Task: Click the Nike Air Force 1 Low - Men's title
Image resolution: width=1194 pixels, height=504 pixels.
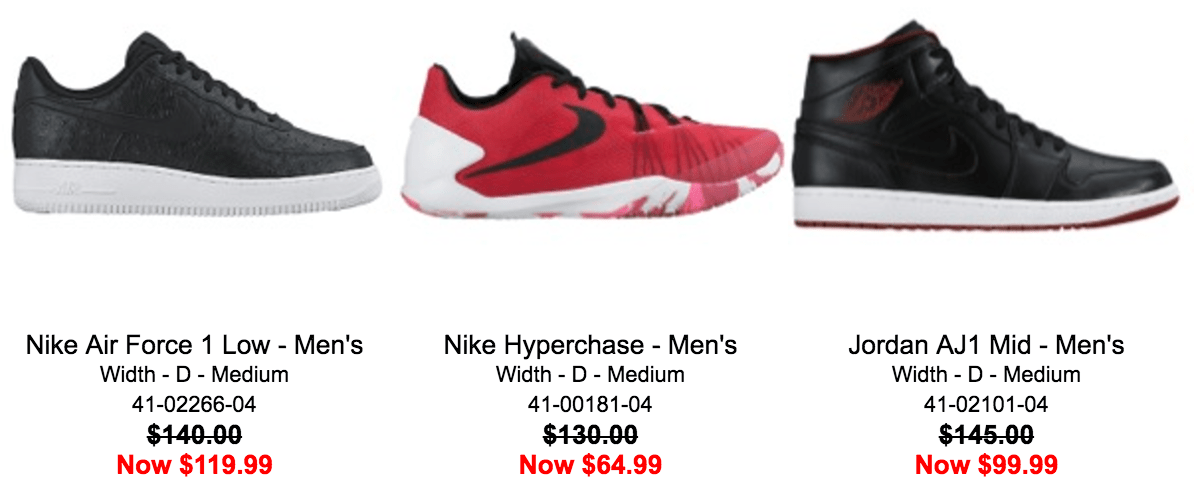Action: (x=194, y=345)
